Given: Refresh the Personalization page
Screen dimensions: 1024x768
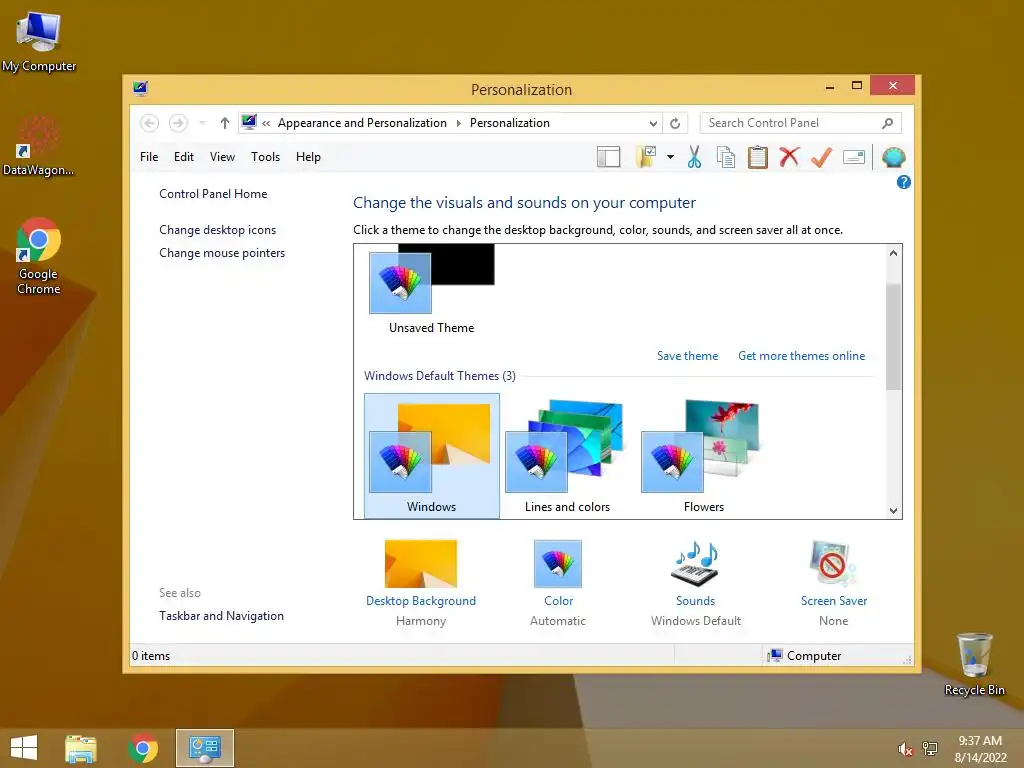Looking at the screenshot, I should point(675,123).
